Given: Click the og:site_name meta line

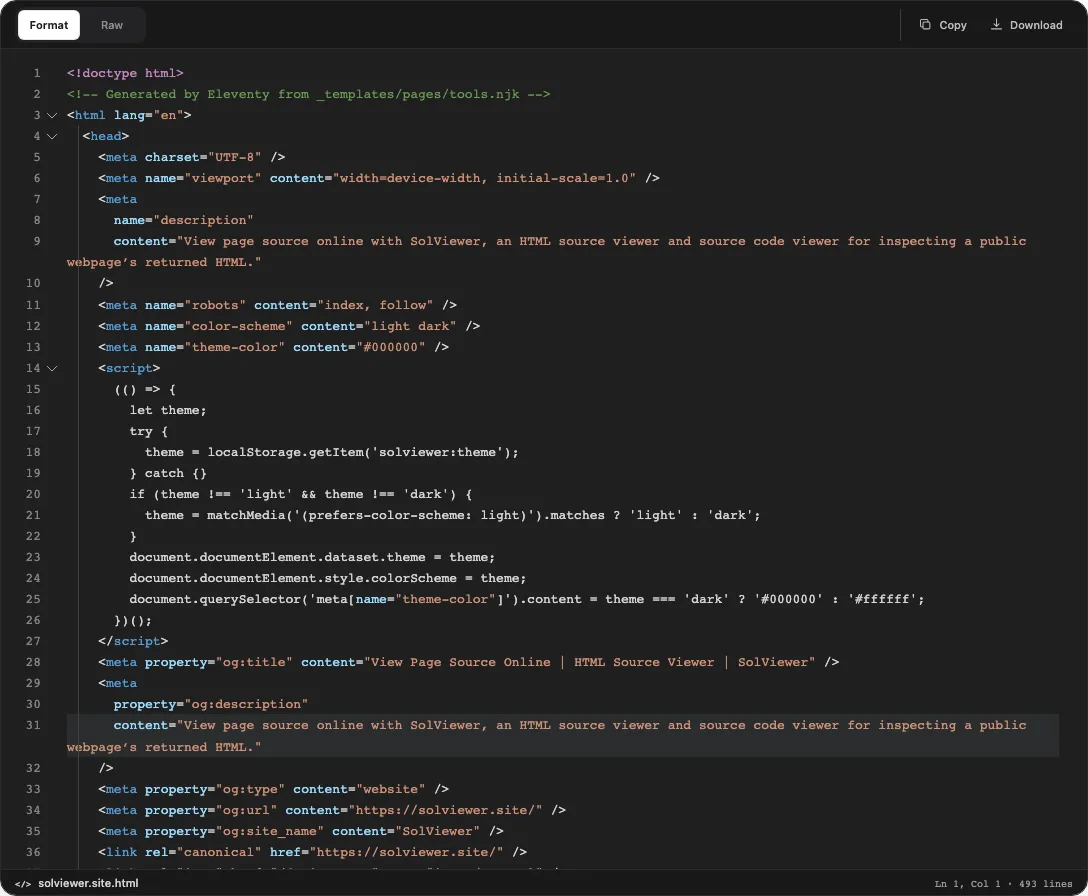Looking at the screenshot, I should 300,831.
